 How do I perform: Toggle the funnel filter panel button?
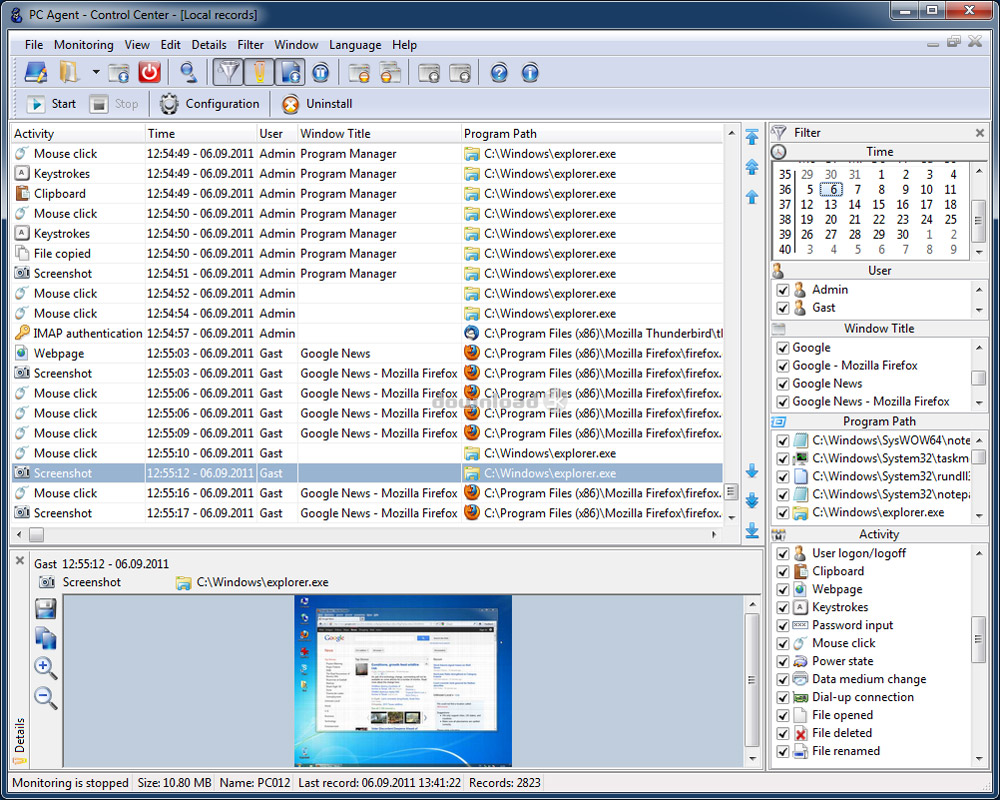coord(228,72)
